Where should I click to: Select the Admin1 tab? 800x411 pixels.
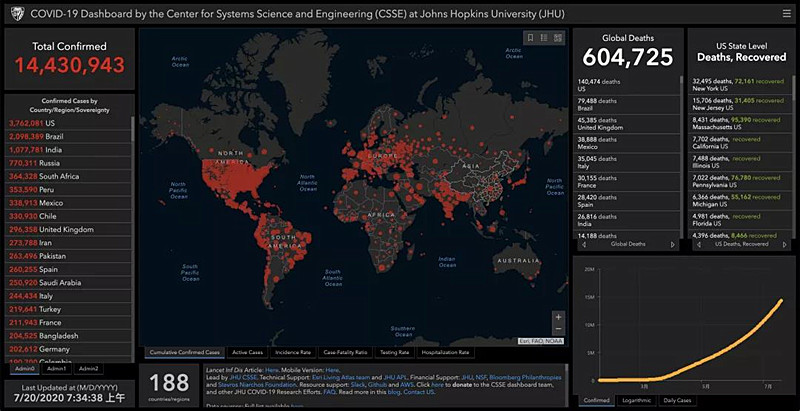(56, 368)
